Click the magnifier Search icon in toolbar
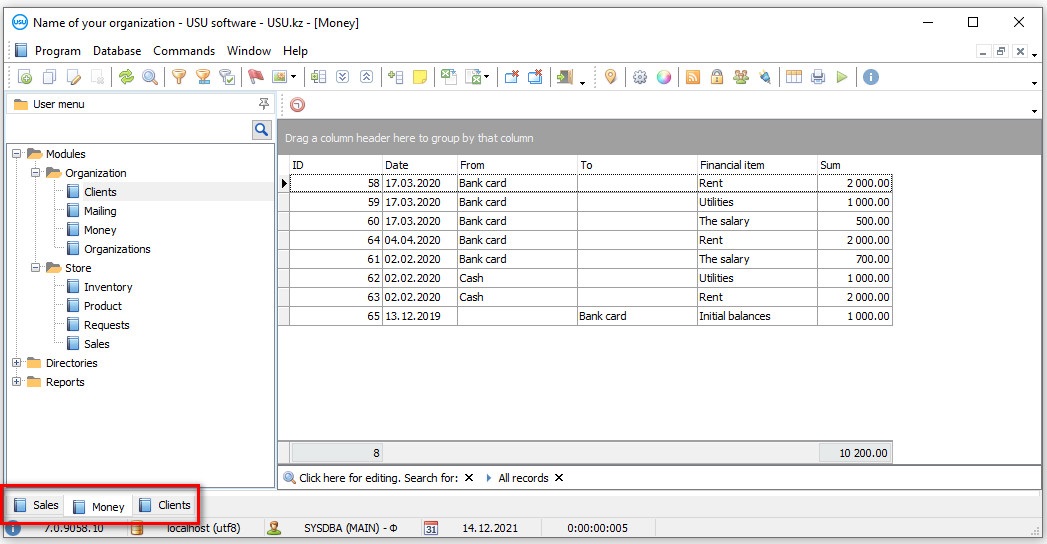 tap(150, 77)
